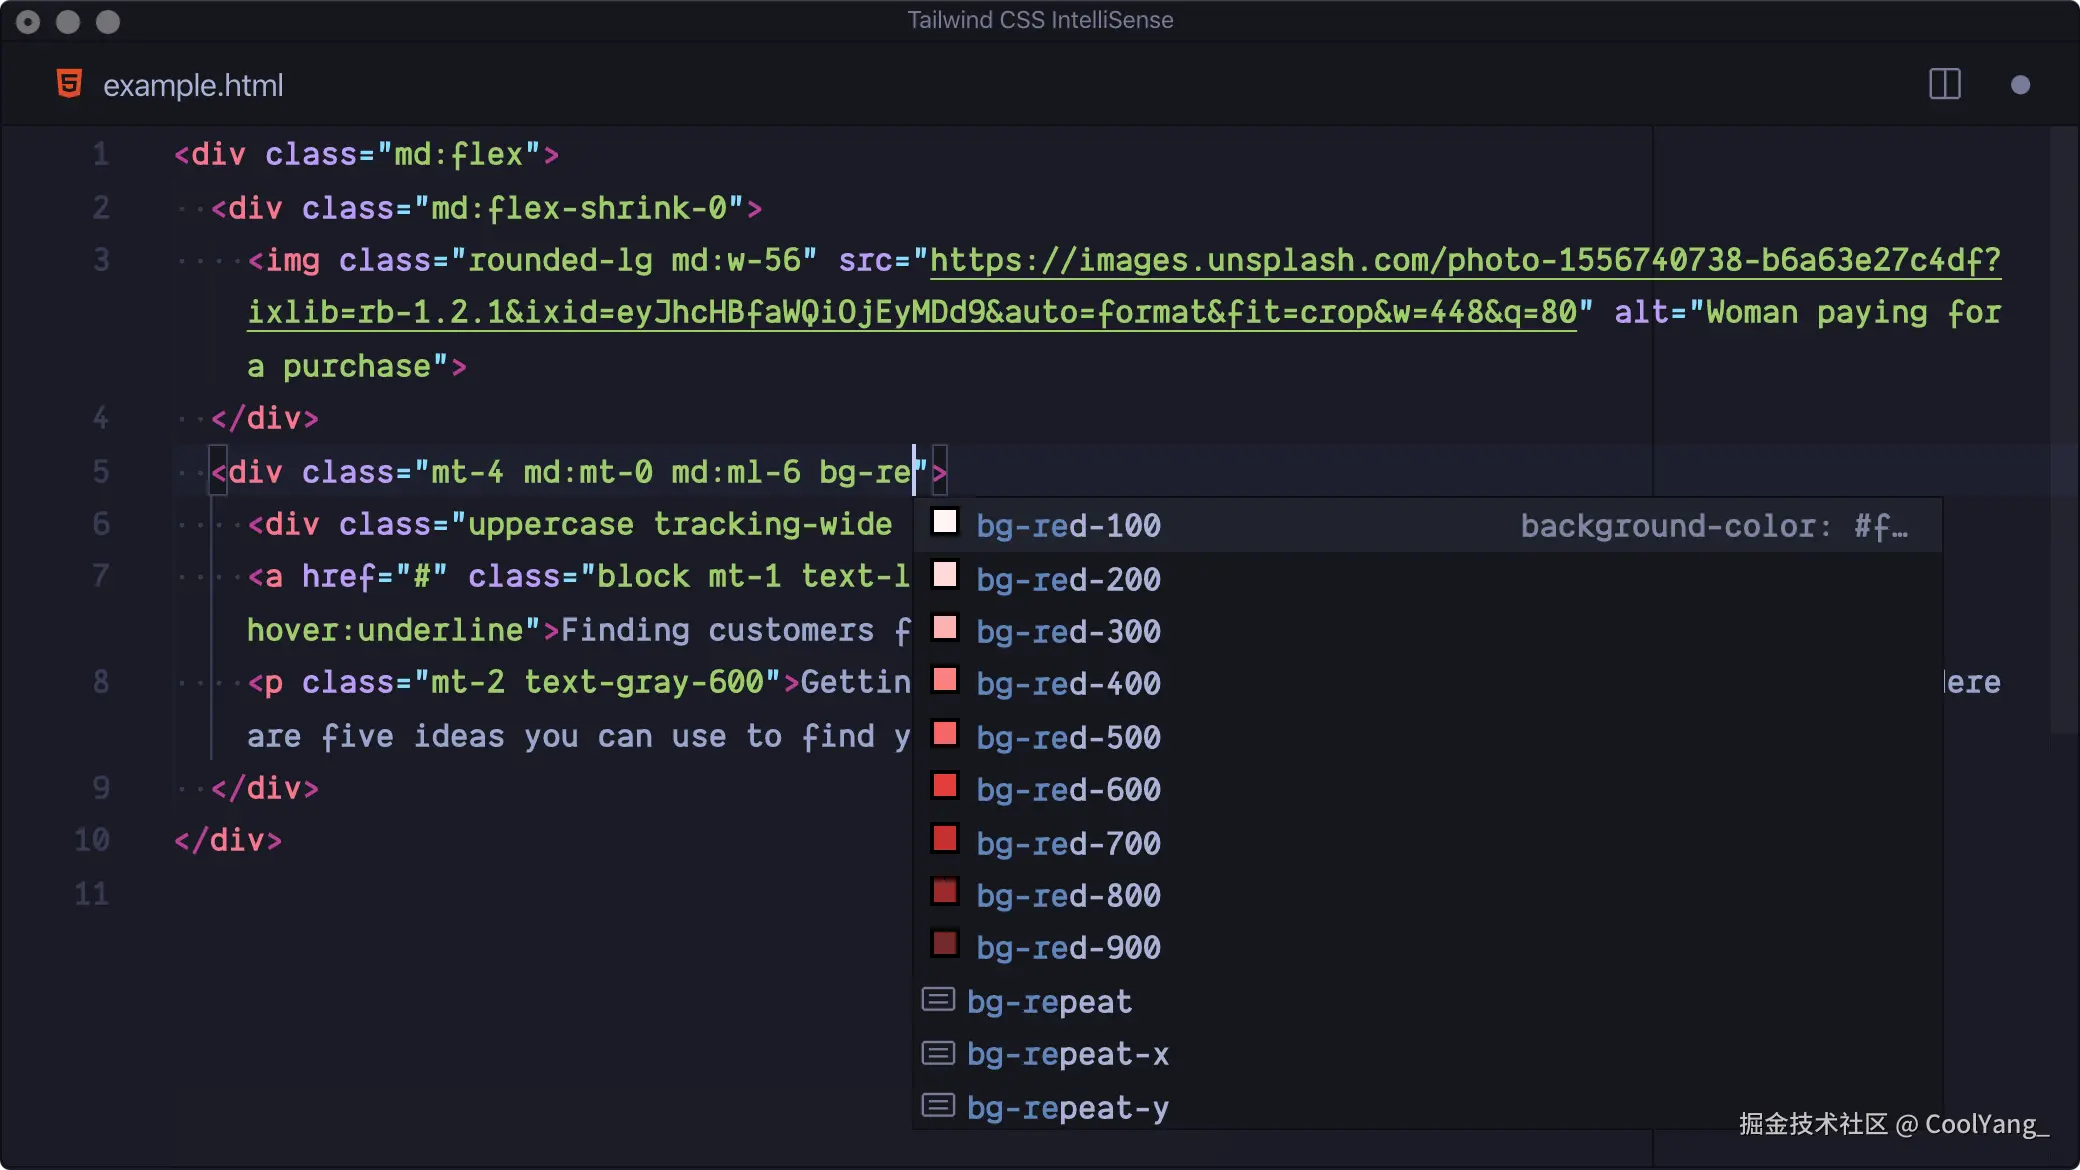Click the bg-red-600 color swatch
The image size is (2080, 1170).
(944, 786)
